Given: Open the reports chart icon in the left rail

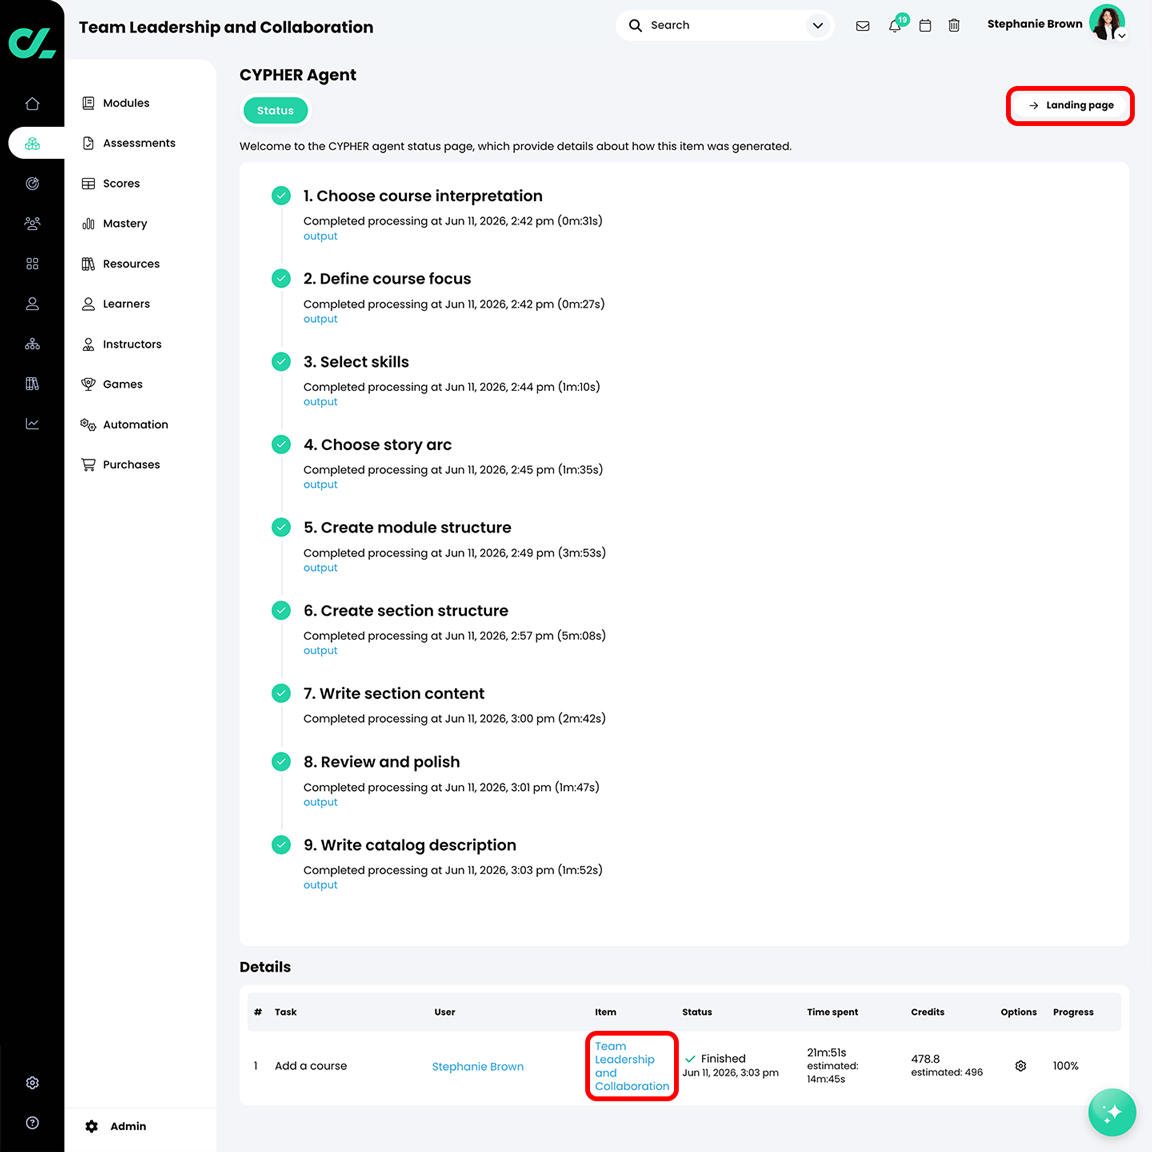Looking at the screenshot, I should click(32, 424).
